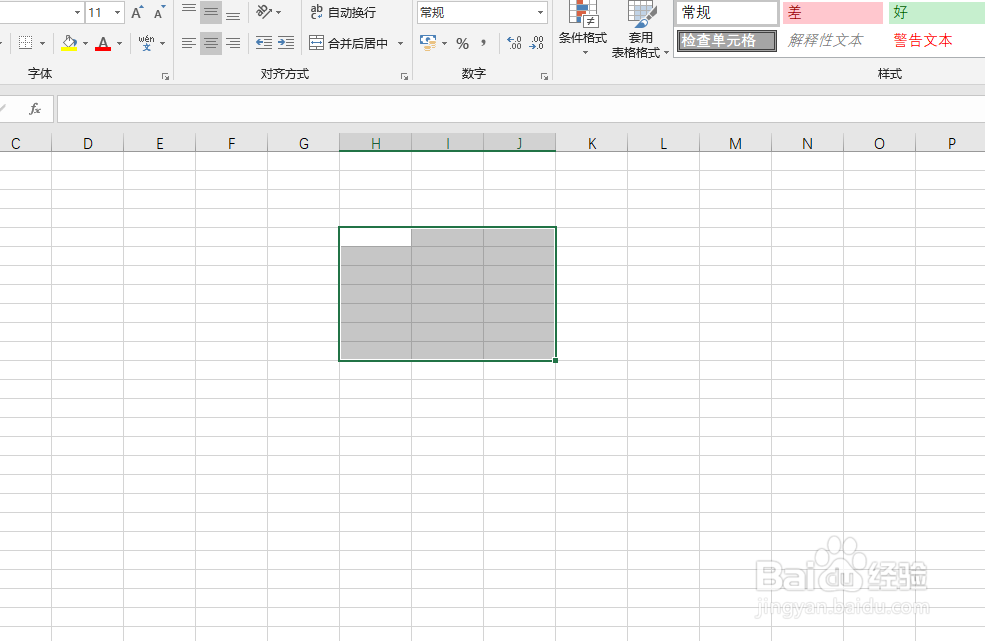Align text right in the cell
Image resolution: width=985 pixels, height=641 pixels.
click(x=233, y=43)
